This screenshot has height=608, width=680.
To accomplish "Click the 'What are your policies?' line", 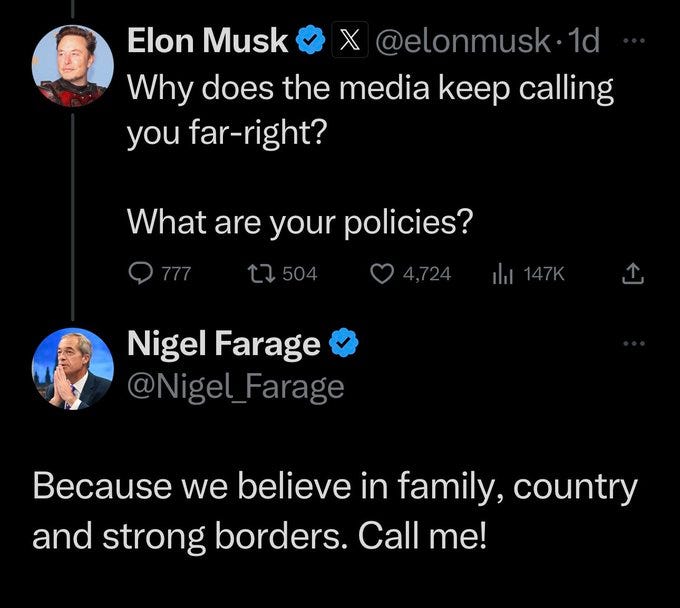I will tap(299, 221).
